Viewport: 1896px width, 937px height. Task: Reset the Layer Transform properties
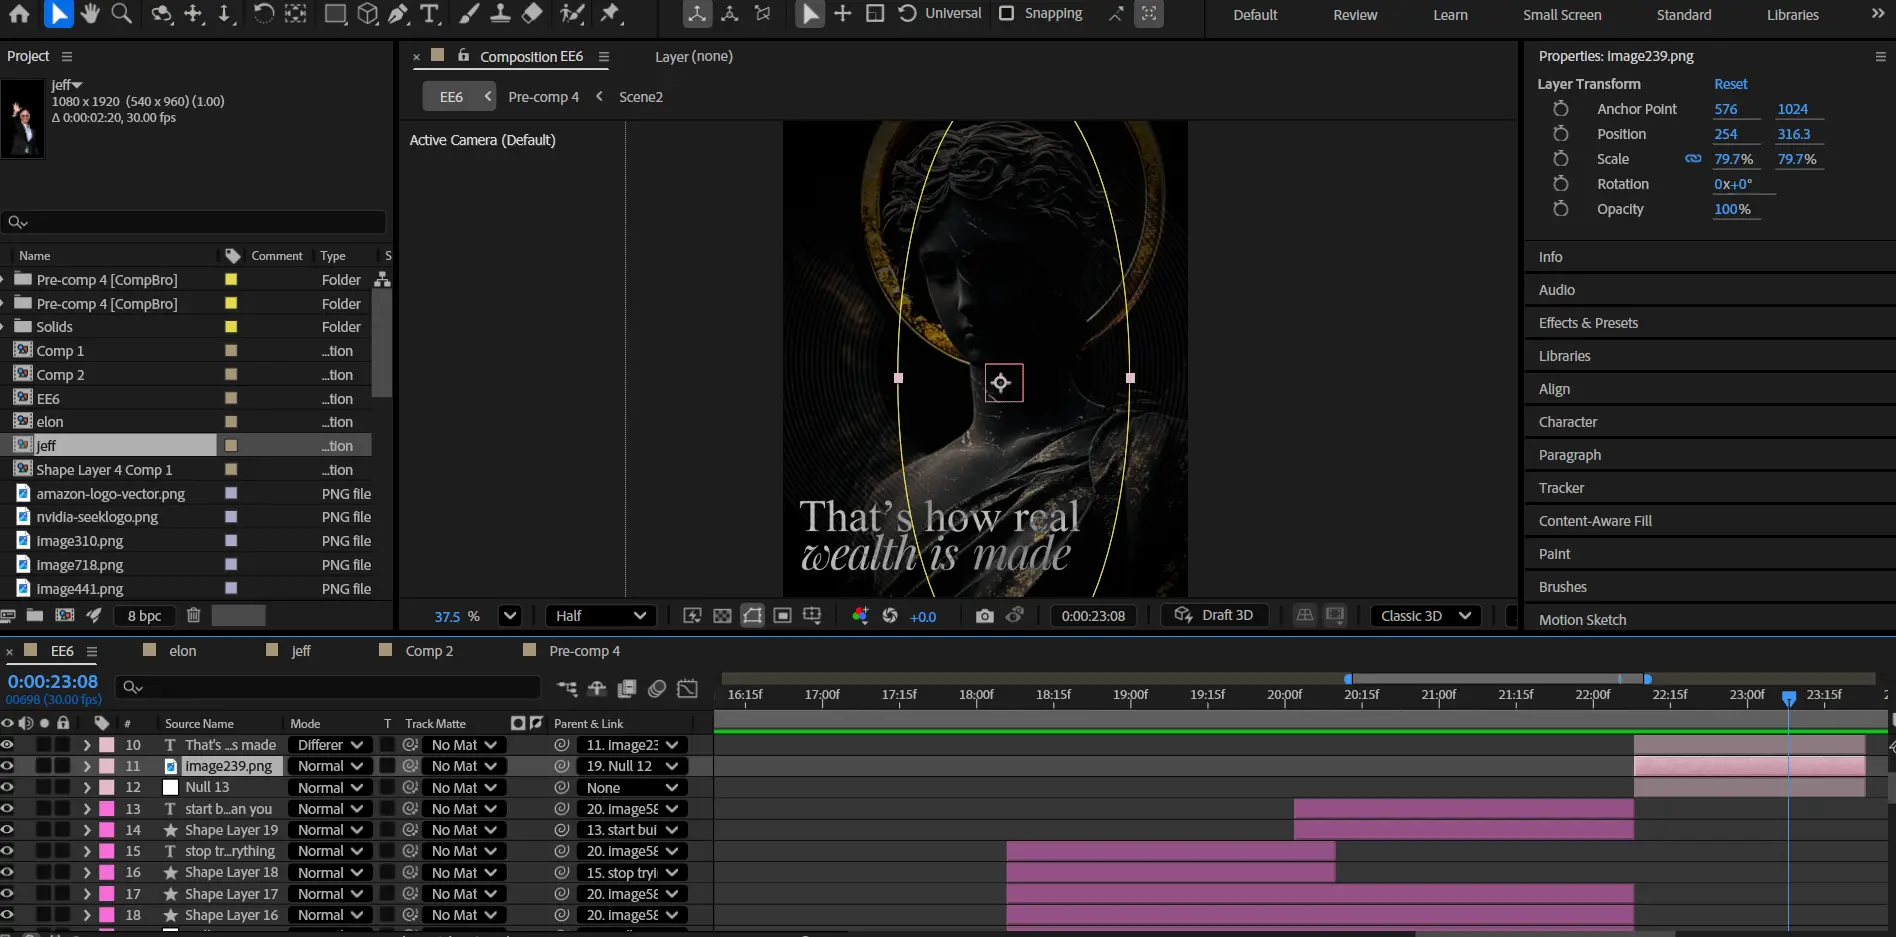pos(1730,84)
